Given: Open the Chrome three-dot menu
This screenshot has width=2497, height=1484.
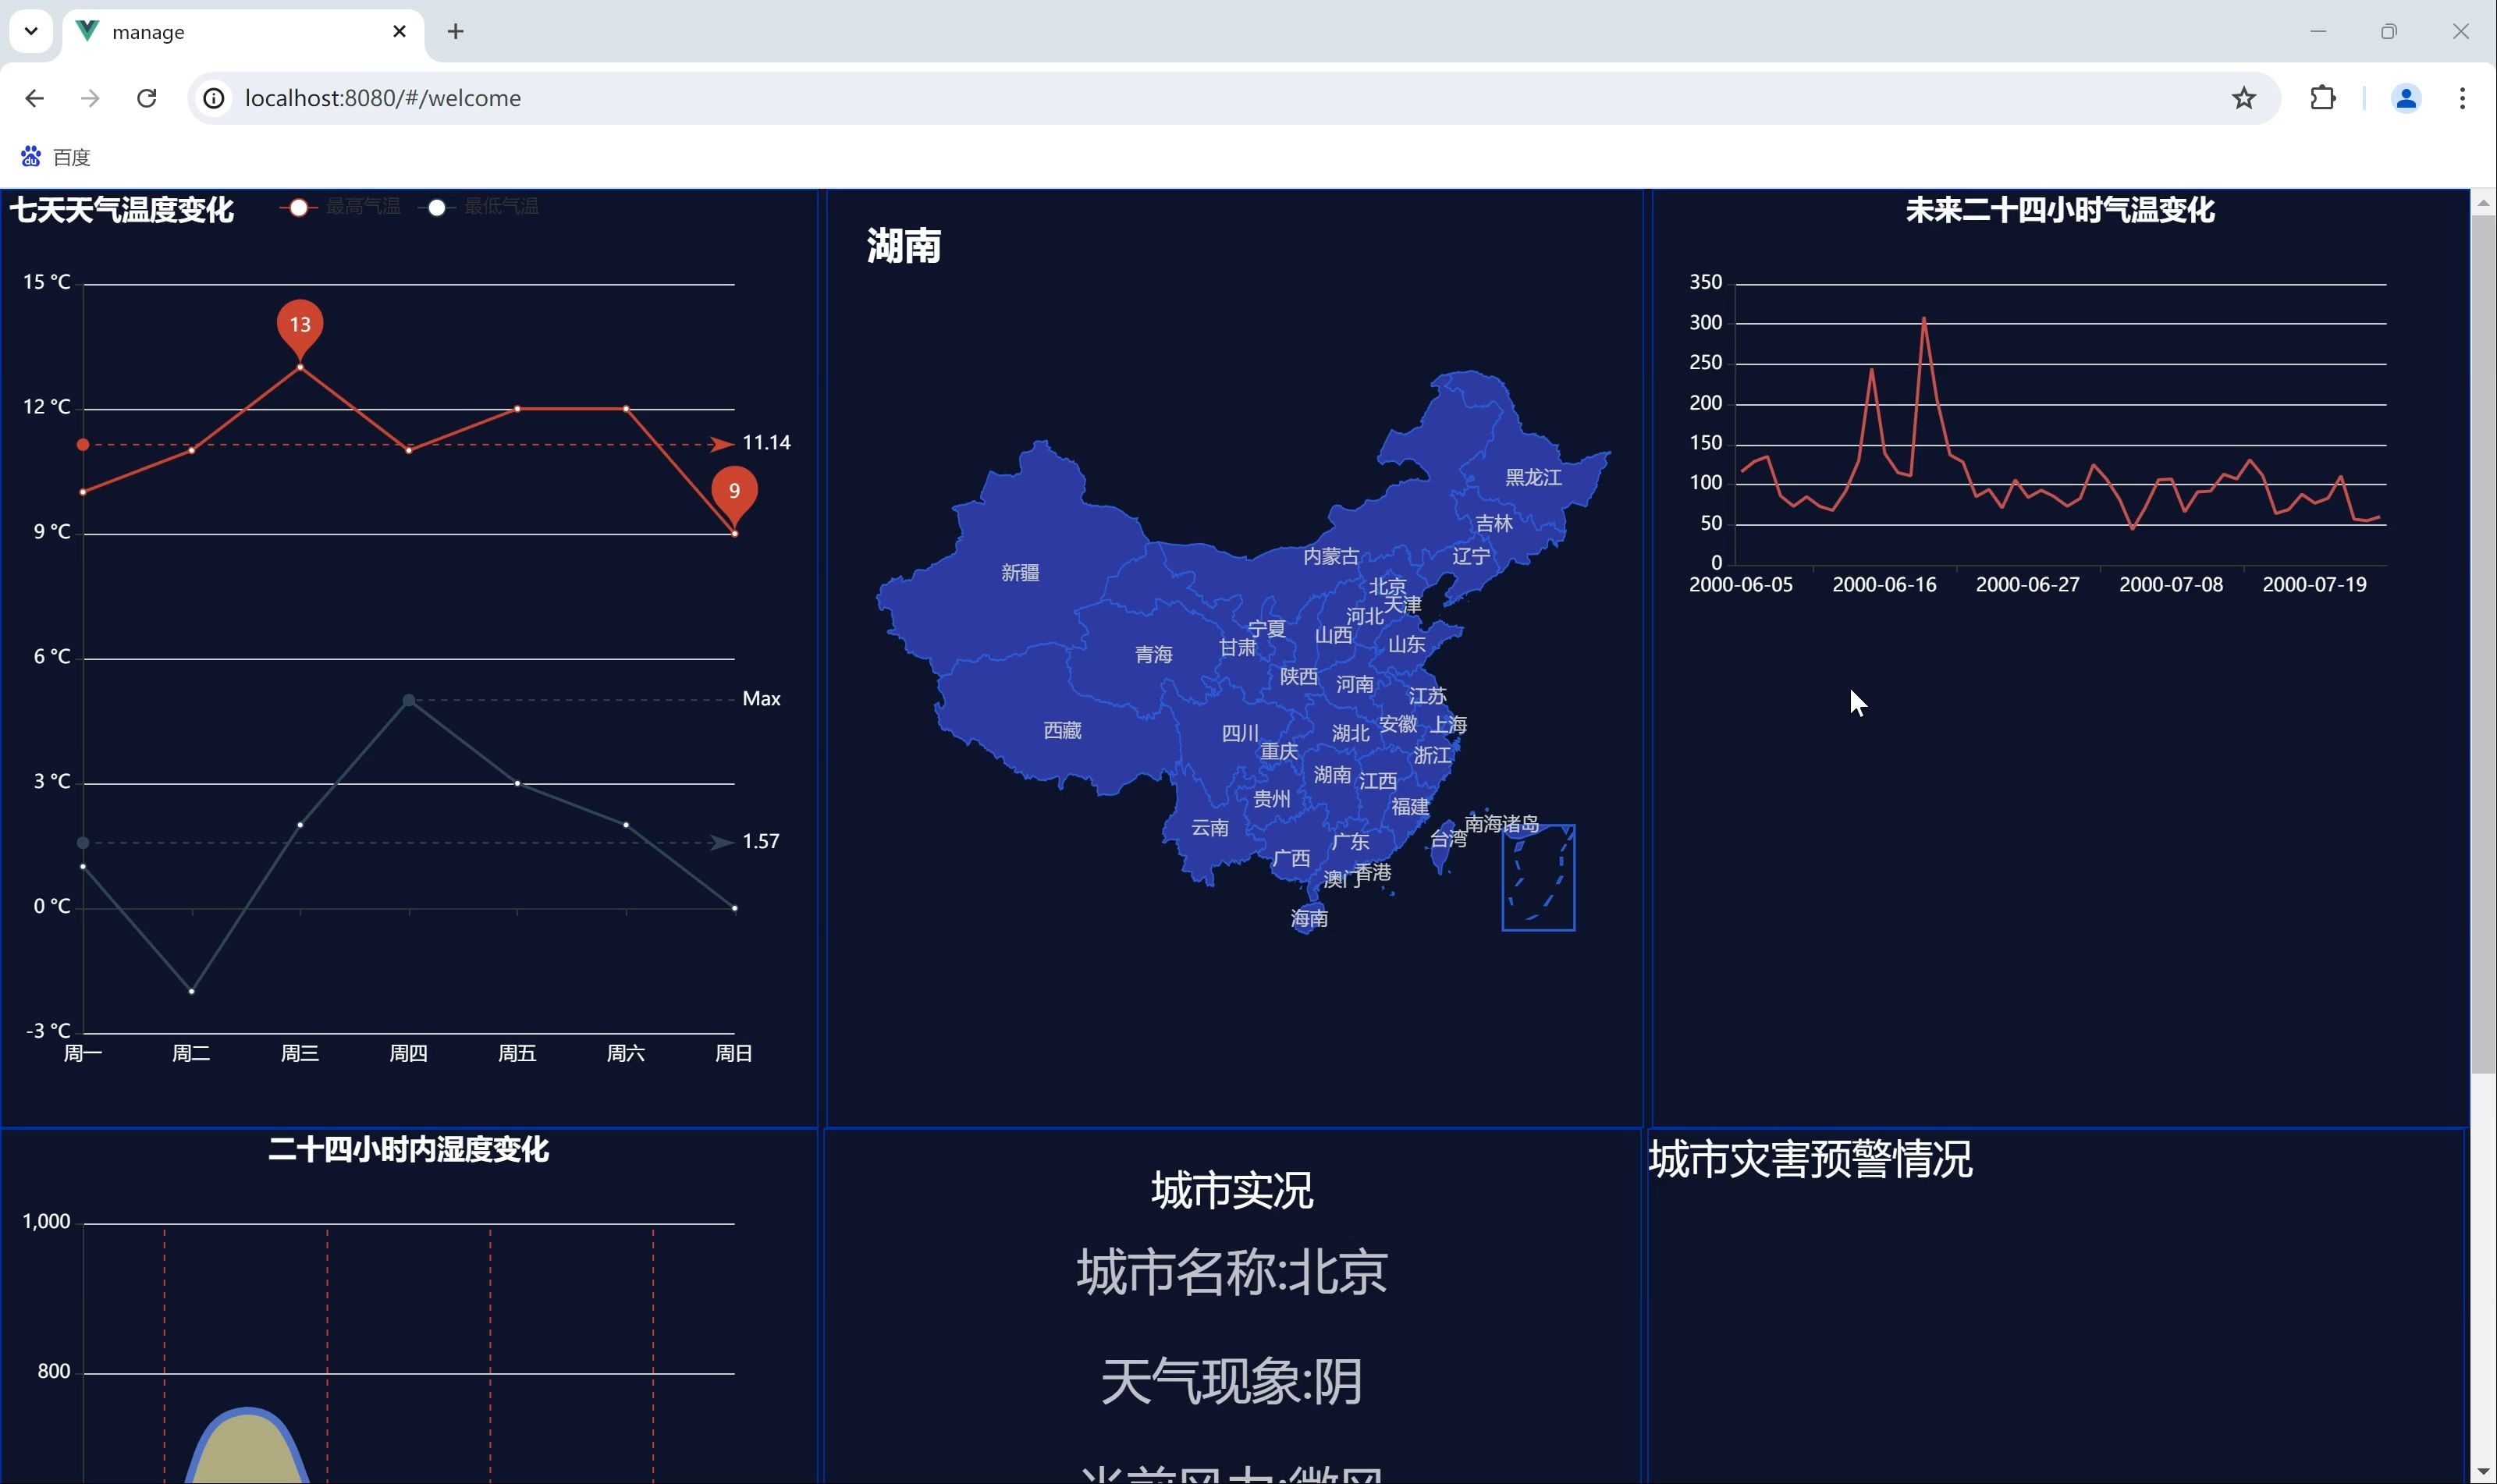Looking at the screenshot, I should point(2463,97).
